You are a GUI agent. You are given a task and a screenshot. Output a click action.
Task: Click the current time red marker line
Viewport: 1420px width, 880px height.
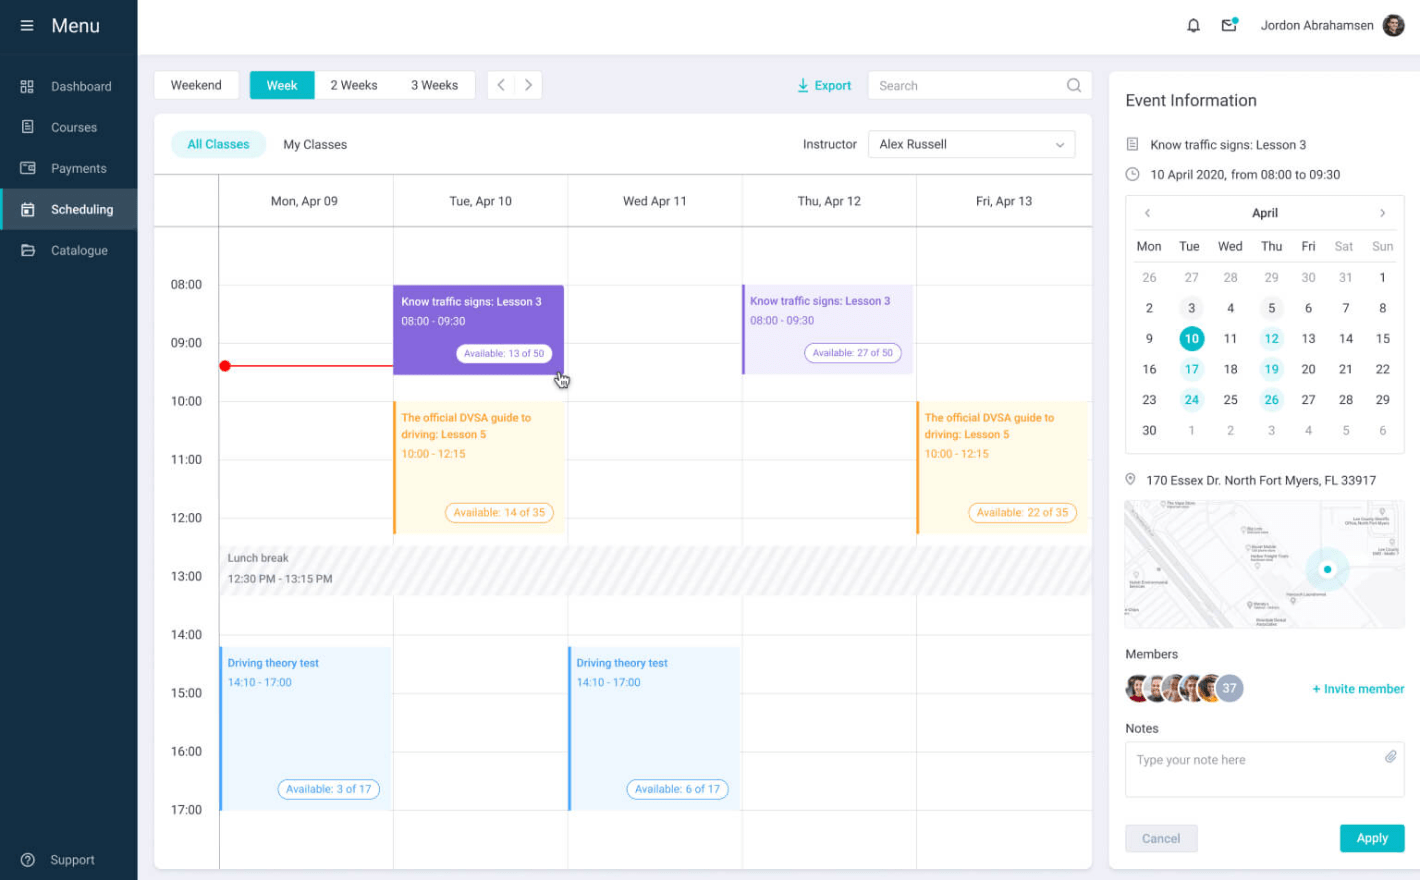[x=300, y=365]
